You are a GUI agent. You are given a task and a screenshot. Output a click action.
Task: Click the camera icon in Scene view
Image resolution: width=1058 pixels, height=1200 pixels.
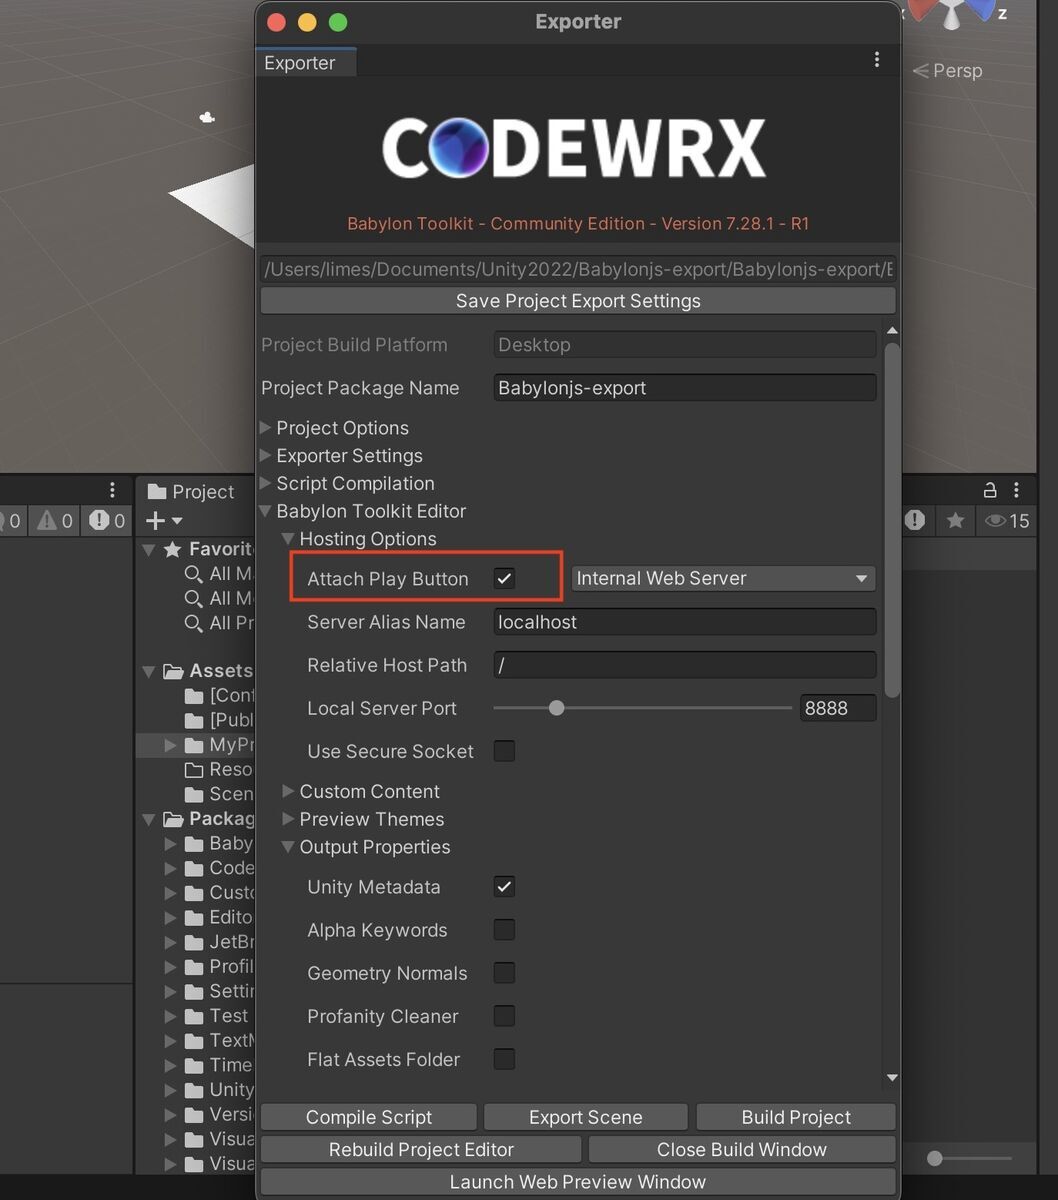(207, 118)
